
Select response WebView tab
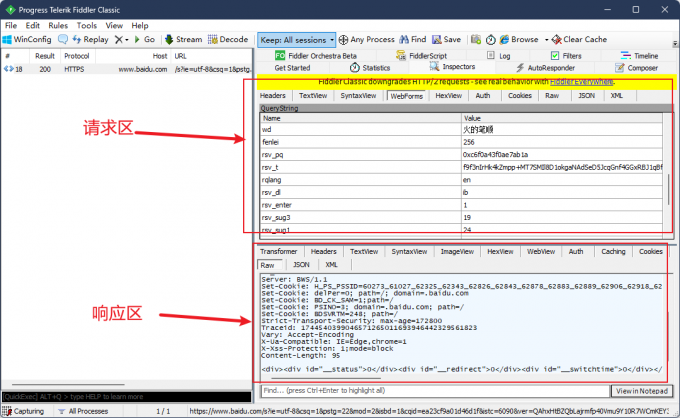541,251
